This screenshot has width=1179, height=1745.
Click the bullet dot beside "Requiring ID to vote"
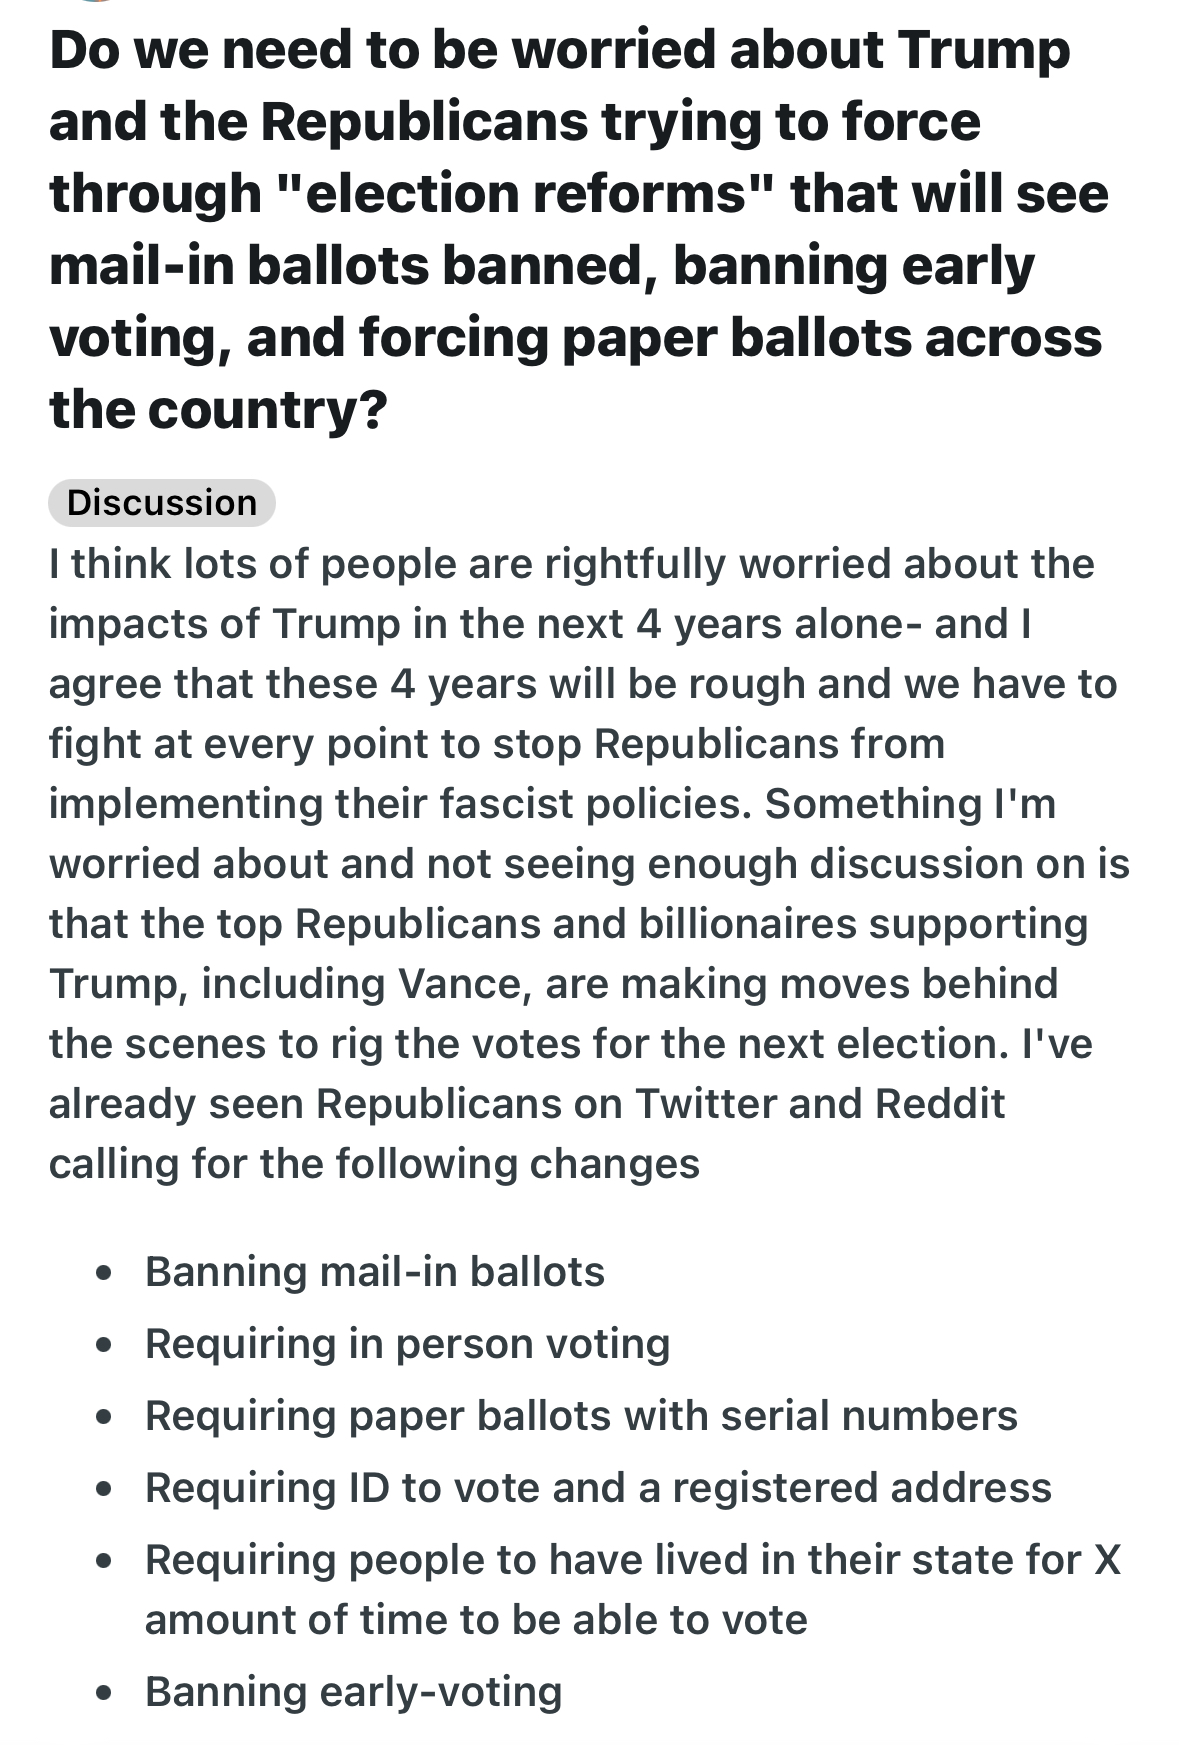pos(103,1490)
